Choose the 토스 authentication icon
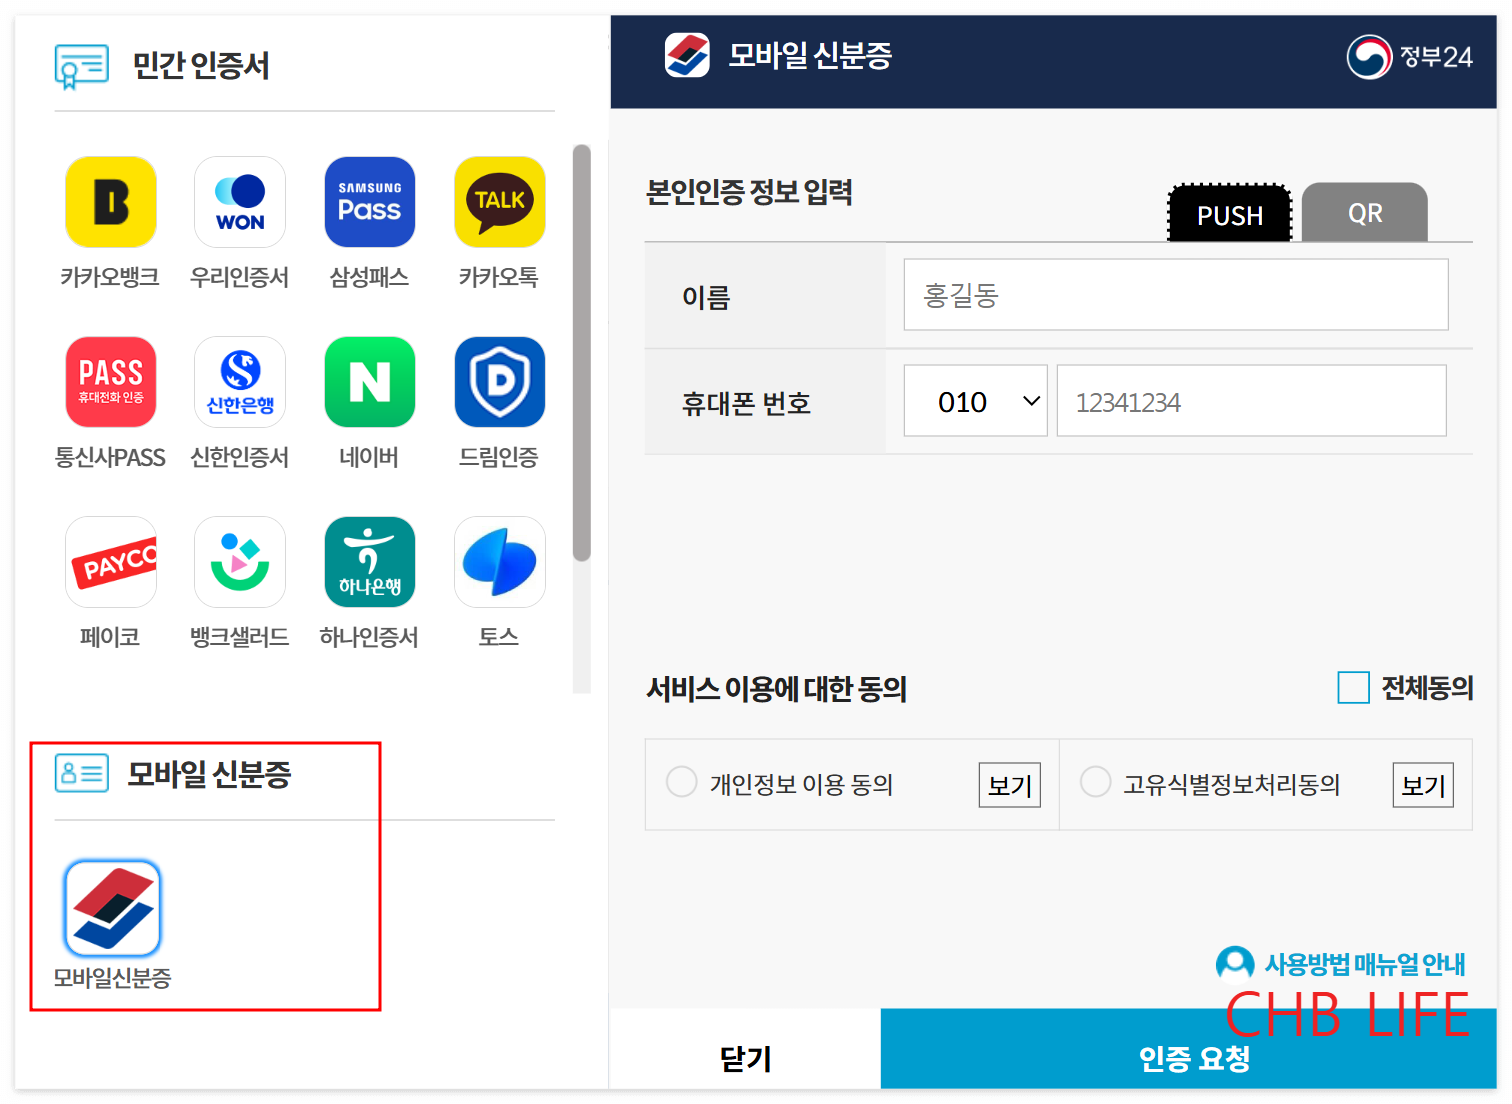The image size is (1512, 1104). [x=499, y=561]
